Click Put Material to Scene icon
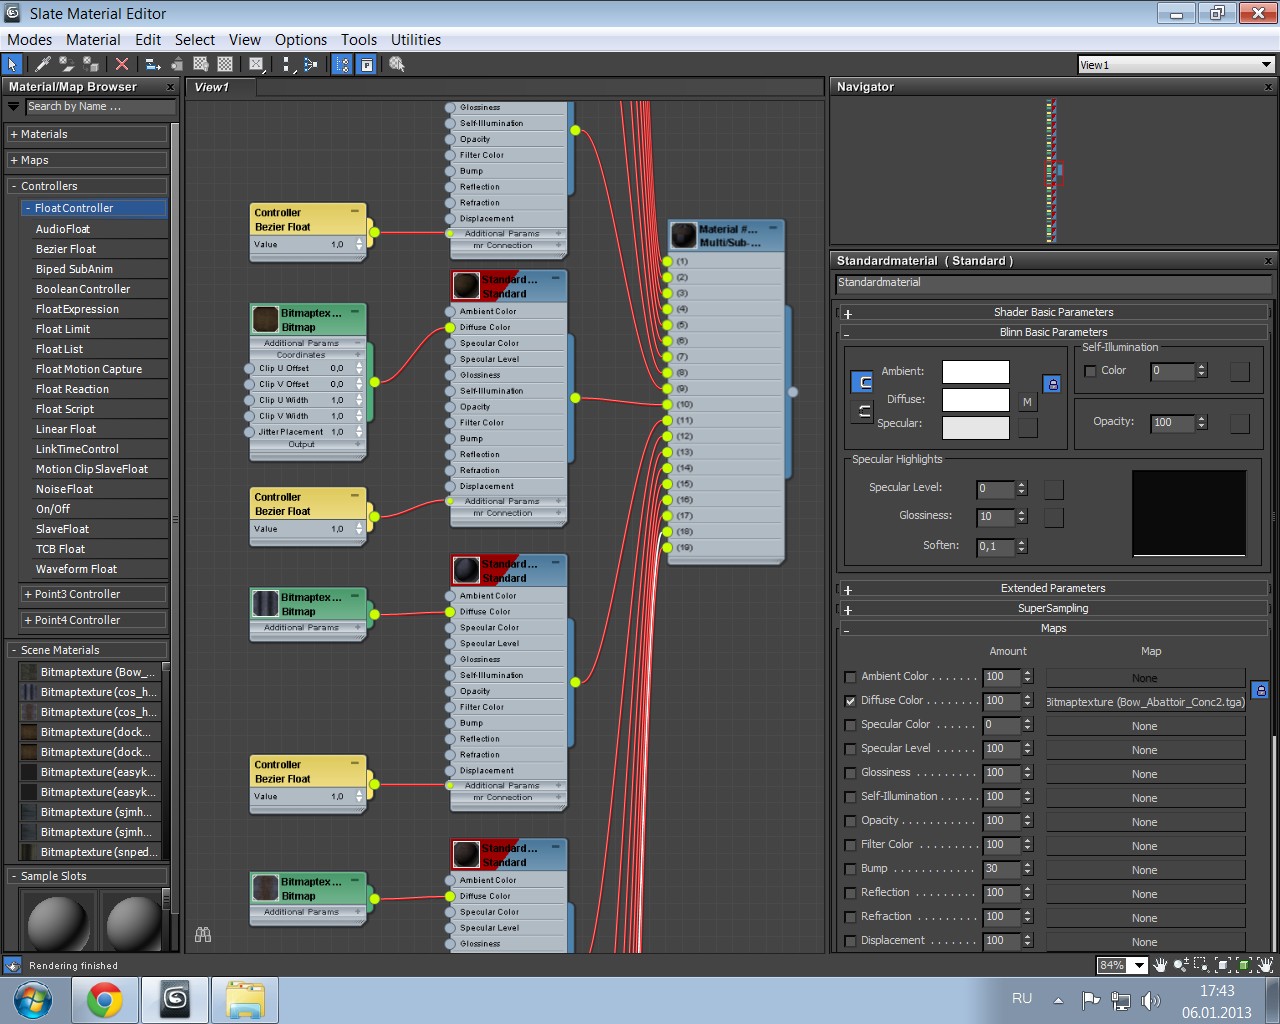1280x1024 pixels. point(66,64)
